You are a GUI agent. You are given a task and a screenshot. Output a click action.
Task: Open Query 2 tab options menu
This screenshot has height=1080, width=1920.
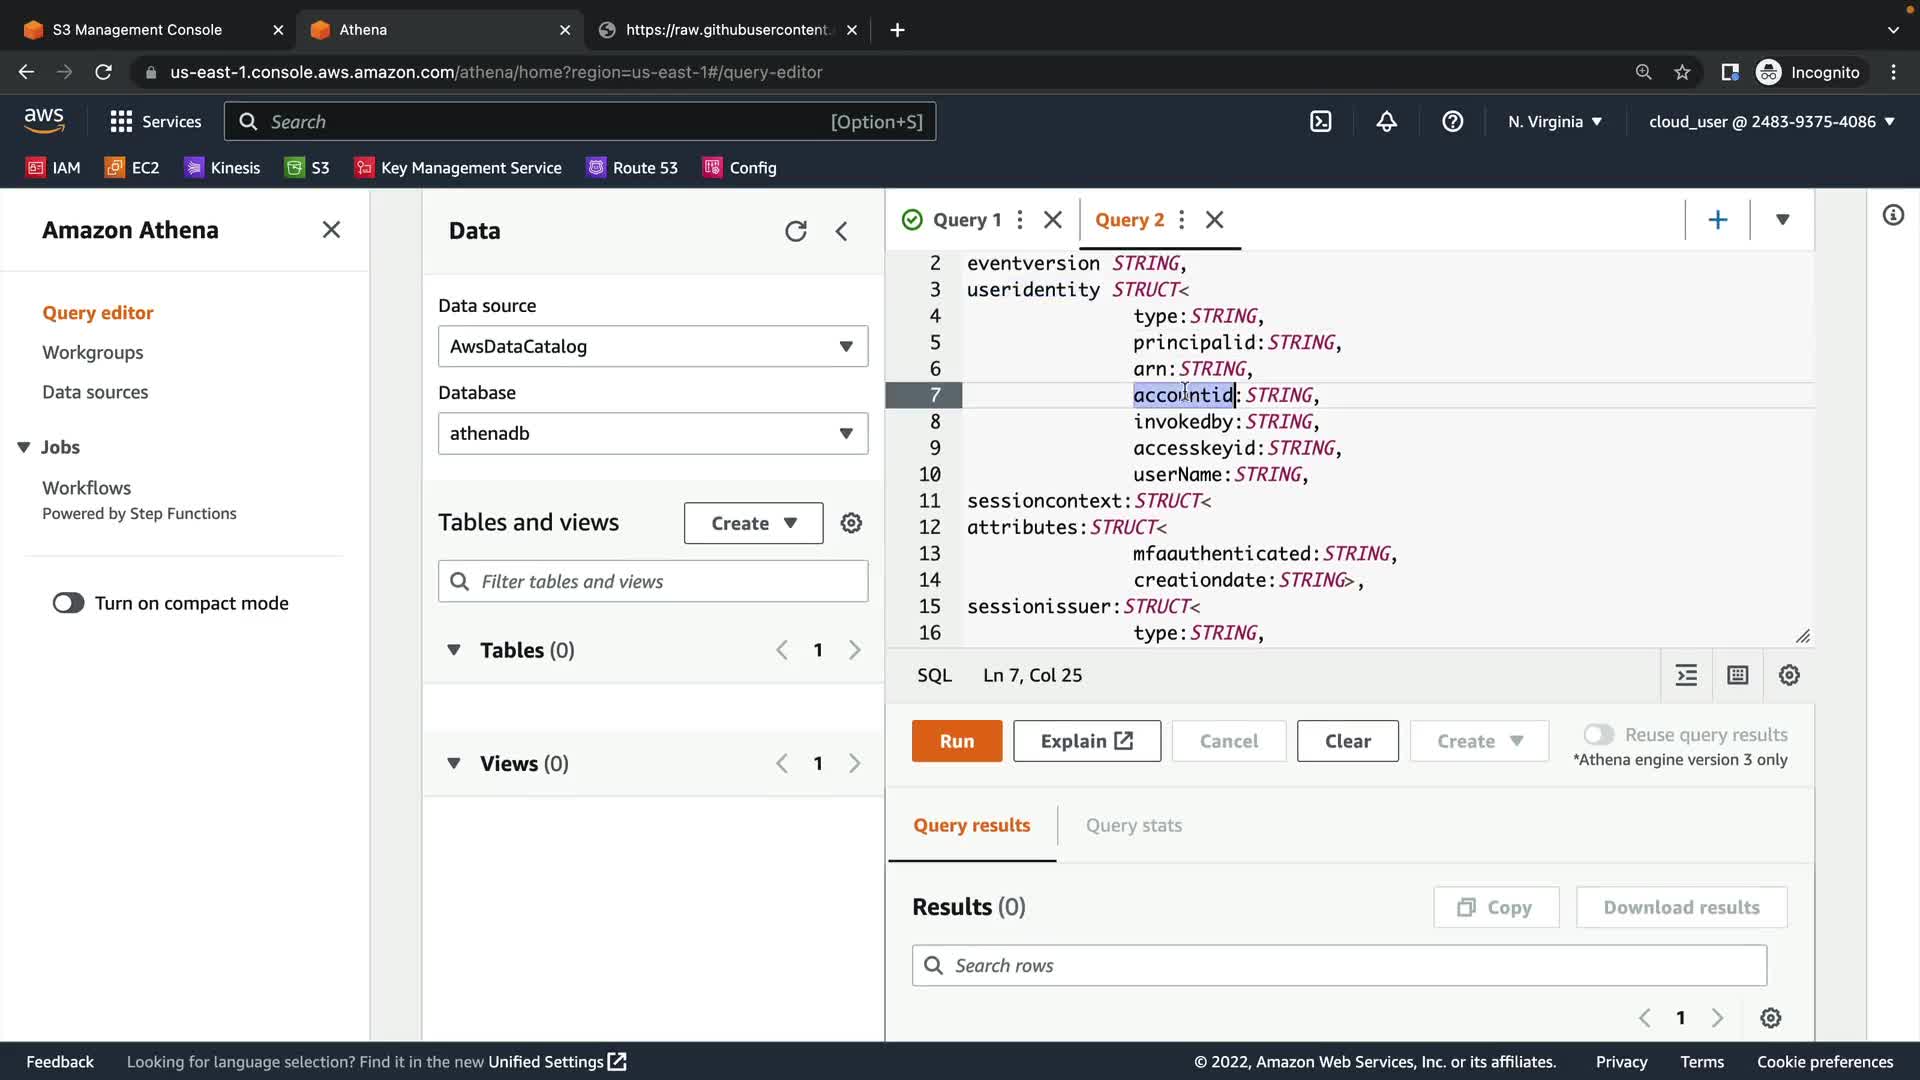(x=1182, y=220)
